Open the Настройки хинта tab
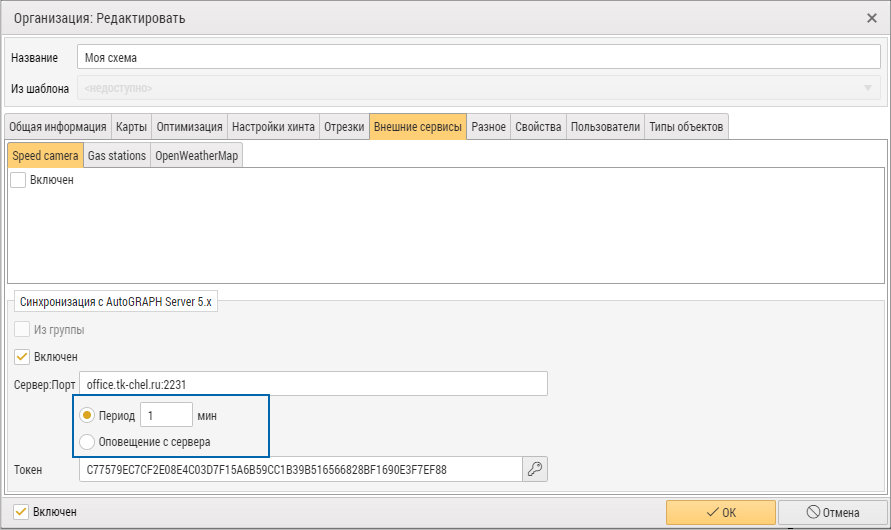This screenshot has height=530, width=891. click(273, 127)
